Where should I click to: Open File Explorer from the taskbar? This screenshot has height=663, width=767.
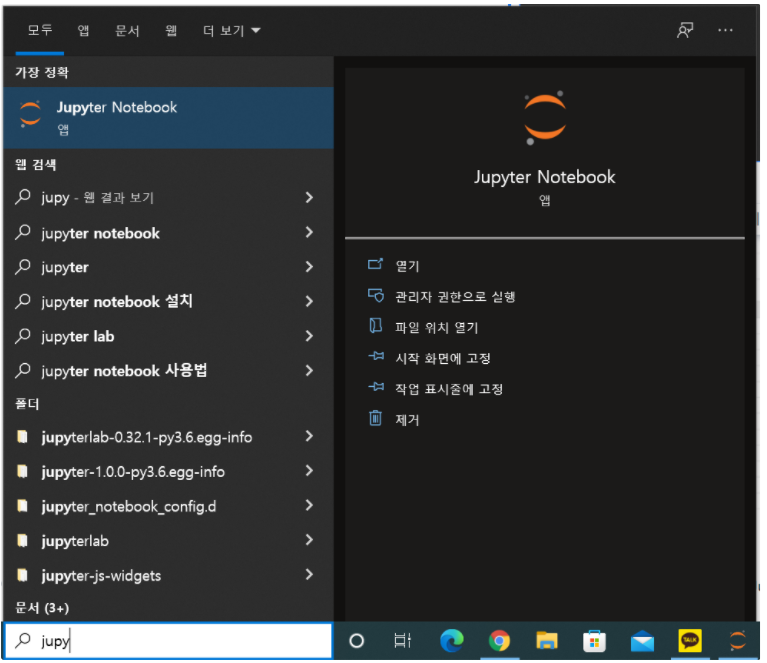(547, 641)
